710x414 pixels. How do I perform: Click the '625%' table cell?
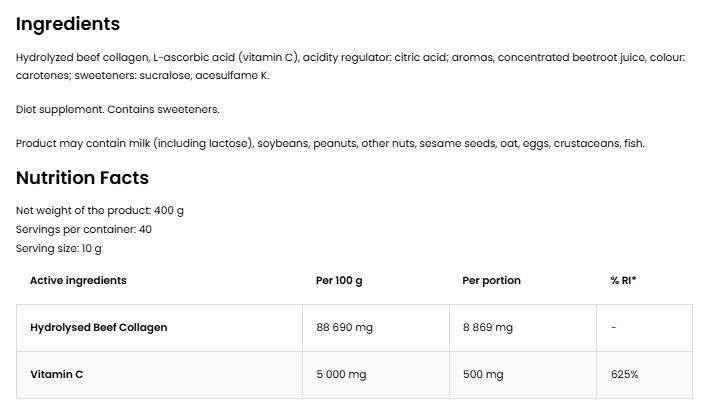pyautogui.click(x=624, y=374)
